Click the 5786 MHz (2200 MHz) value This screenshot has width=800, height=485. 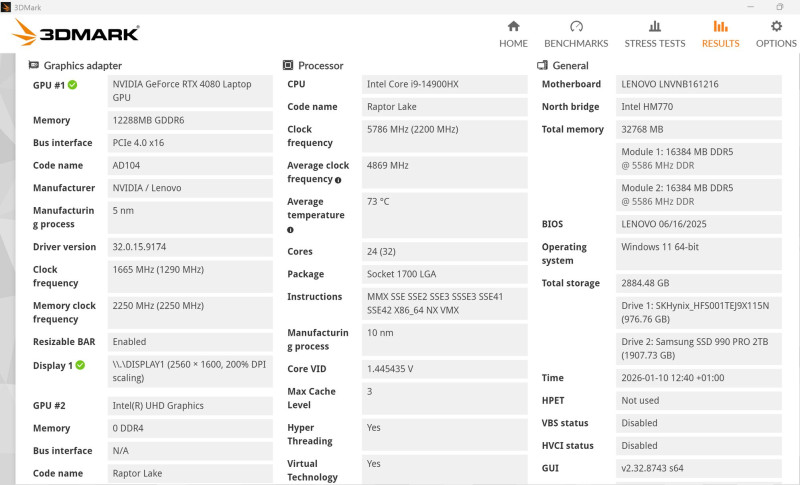click(444, 136)
